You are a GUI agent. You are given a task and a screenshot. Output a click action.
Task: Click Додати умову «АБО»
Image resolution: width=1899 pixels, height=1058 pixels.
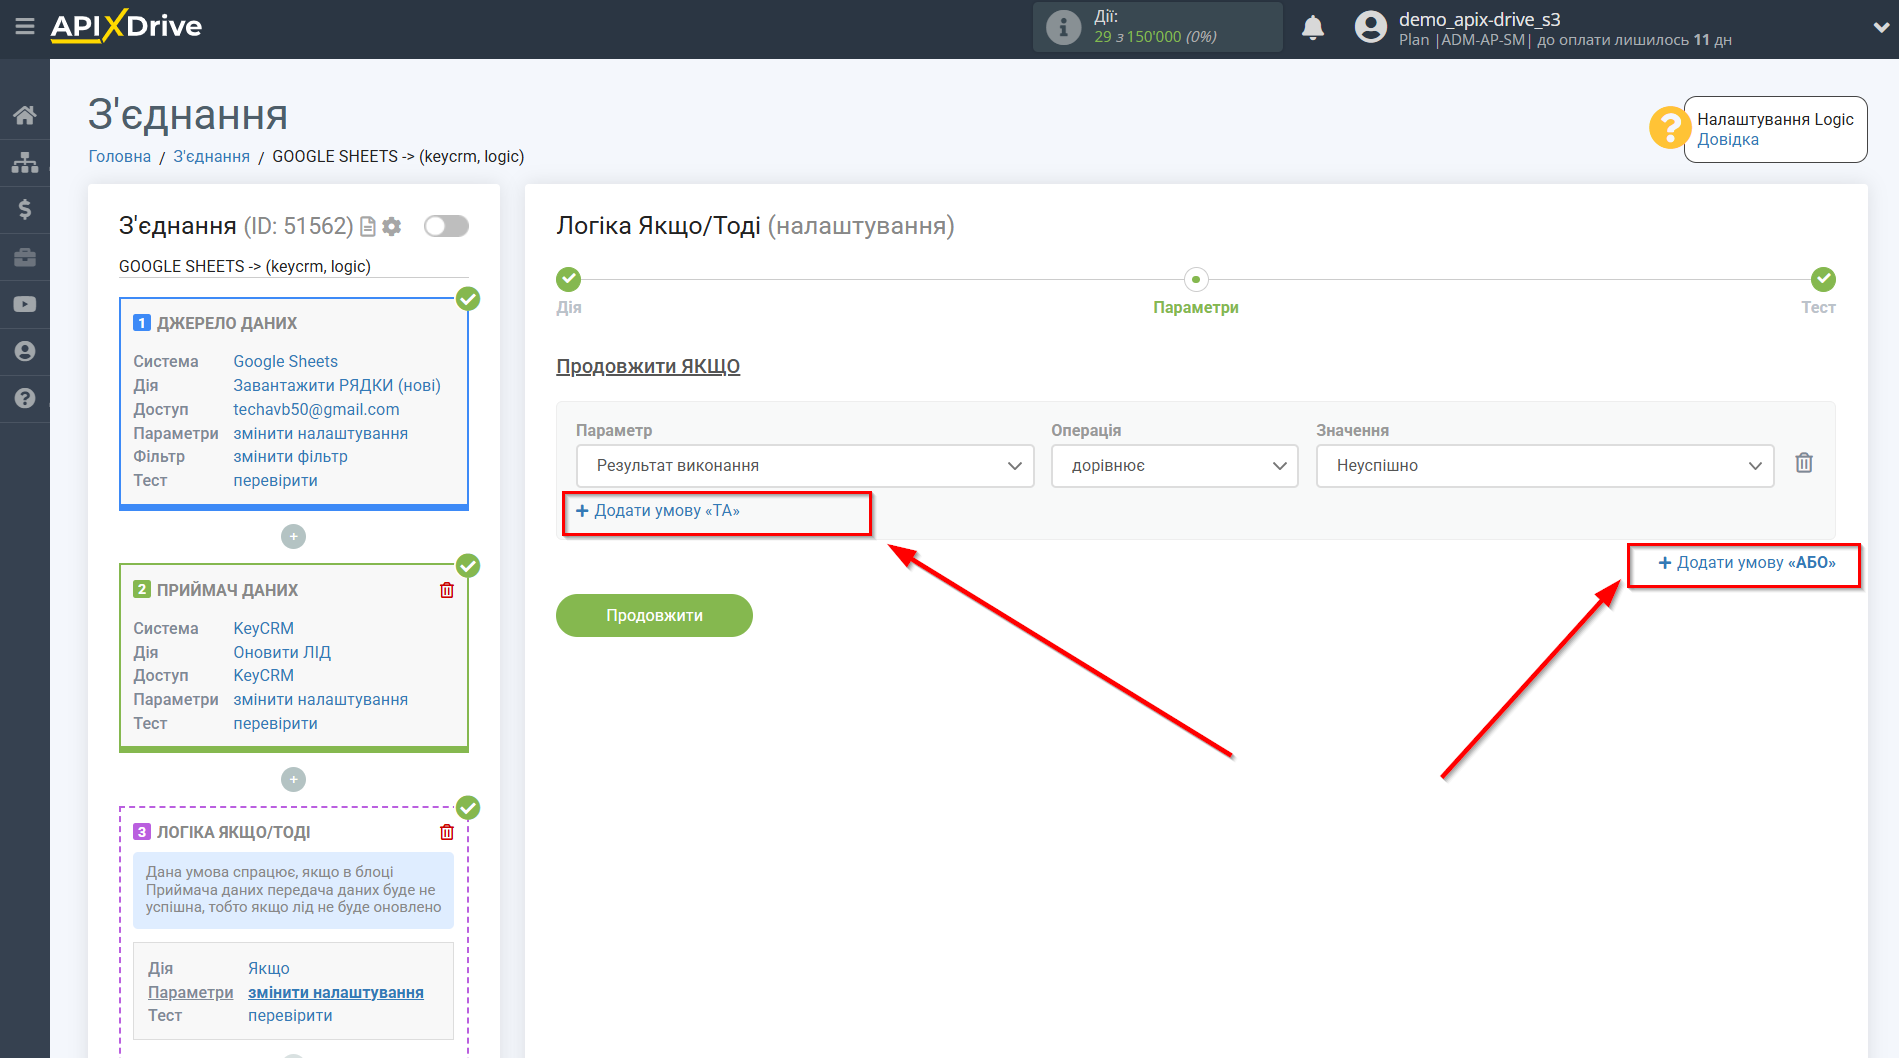click(x=1747, y=563)
